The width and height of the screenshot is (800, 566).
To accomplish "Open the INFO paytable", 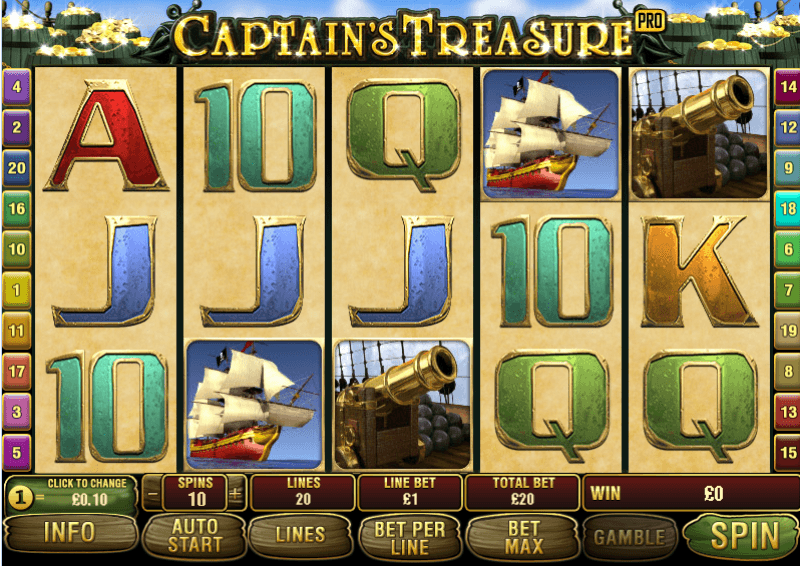I will (x=70, y=533).
